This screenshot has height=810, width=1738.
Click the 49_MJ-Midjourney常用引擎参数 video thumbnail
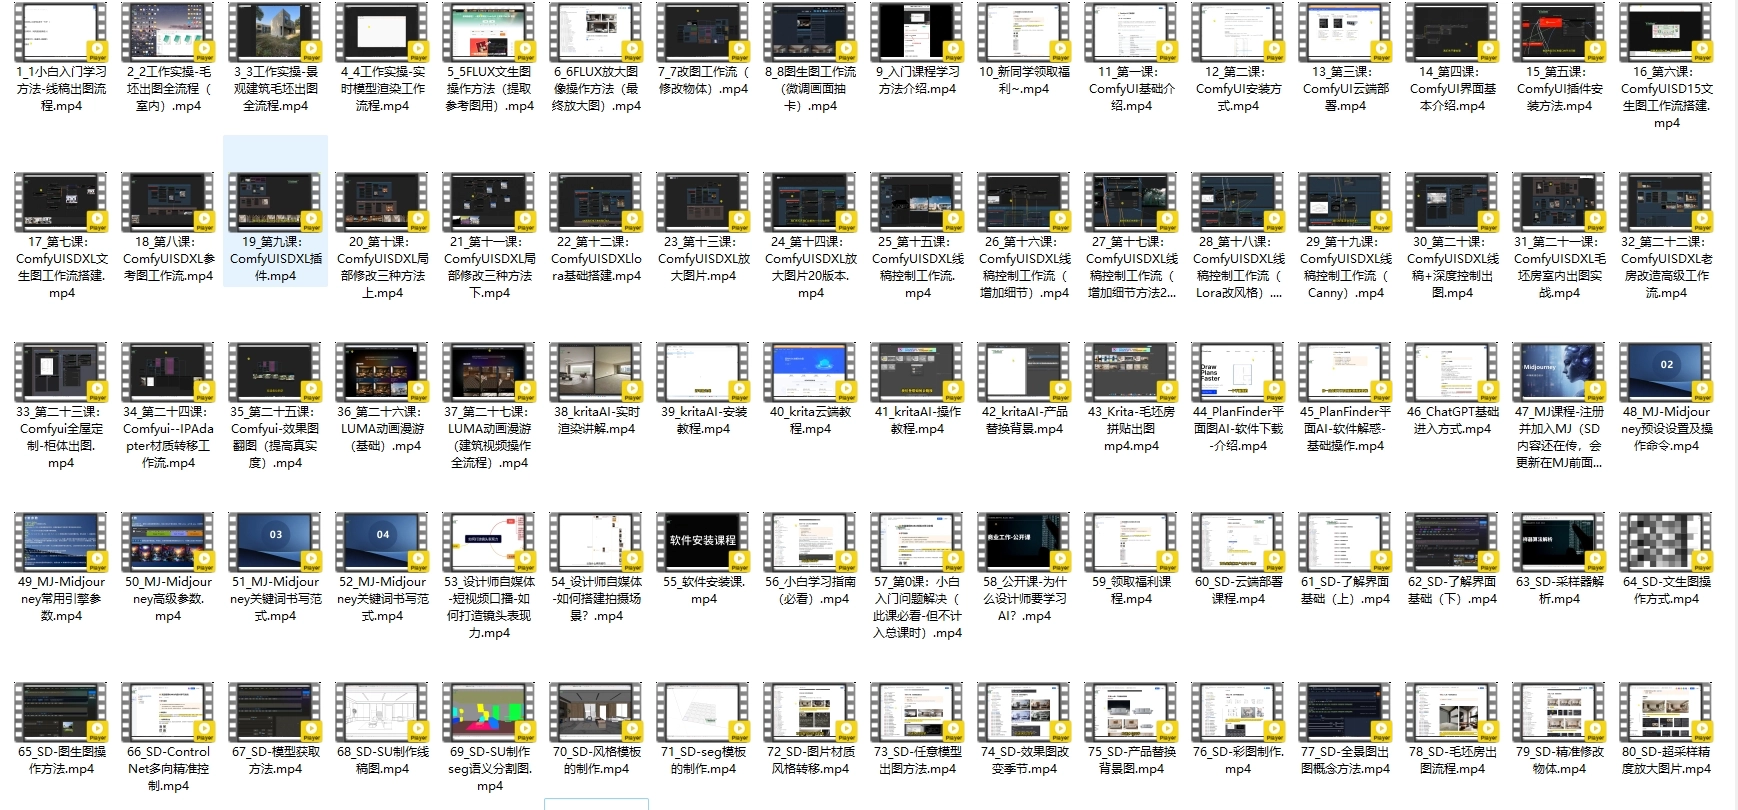[61, 543]
